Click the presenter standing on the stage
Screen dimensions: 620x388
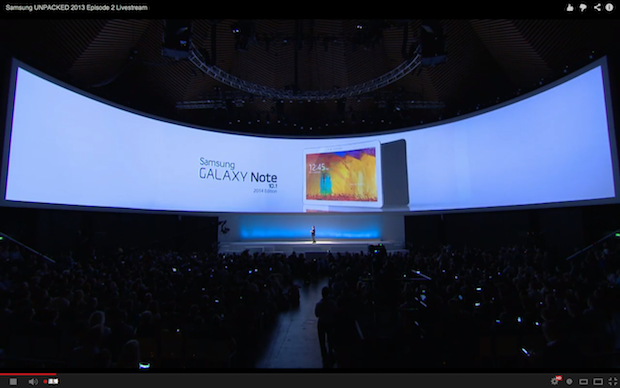coord(313,234)
